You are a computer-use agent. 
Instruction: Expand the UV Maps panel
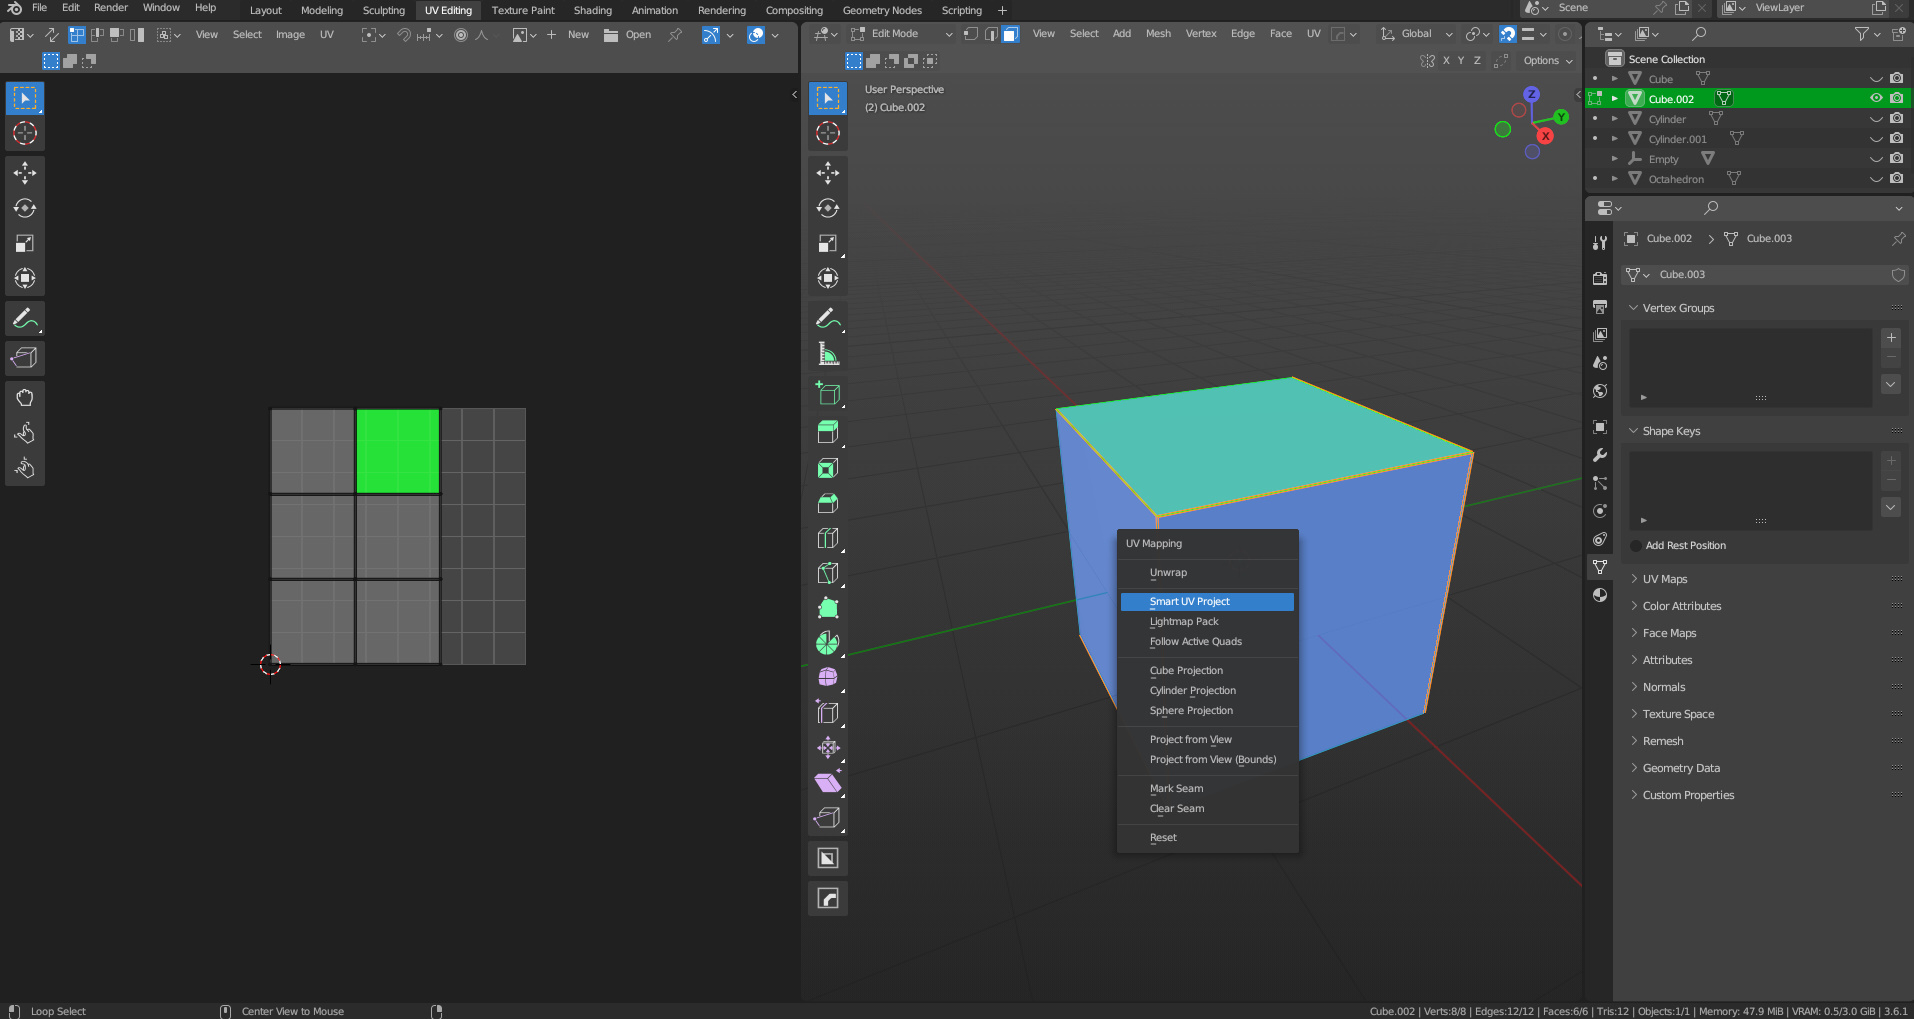[x=1665, y=579]
